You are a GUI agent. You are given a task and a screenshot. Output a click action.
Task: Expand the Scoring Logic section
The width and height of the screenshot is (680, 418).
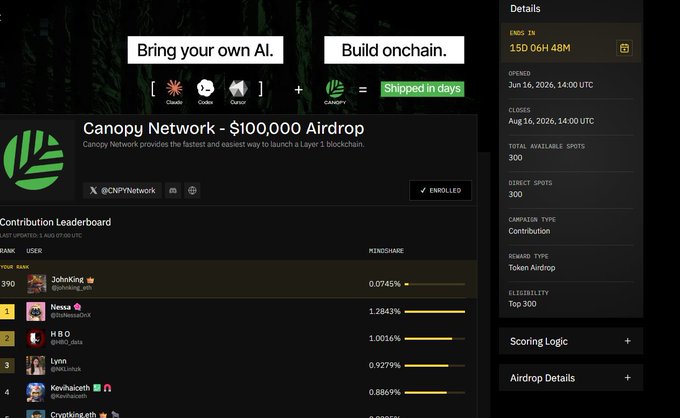(571, 341)
